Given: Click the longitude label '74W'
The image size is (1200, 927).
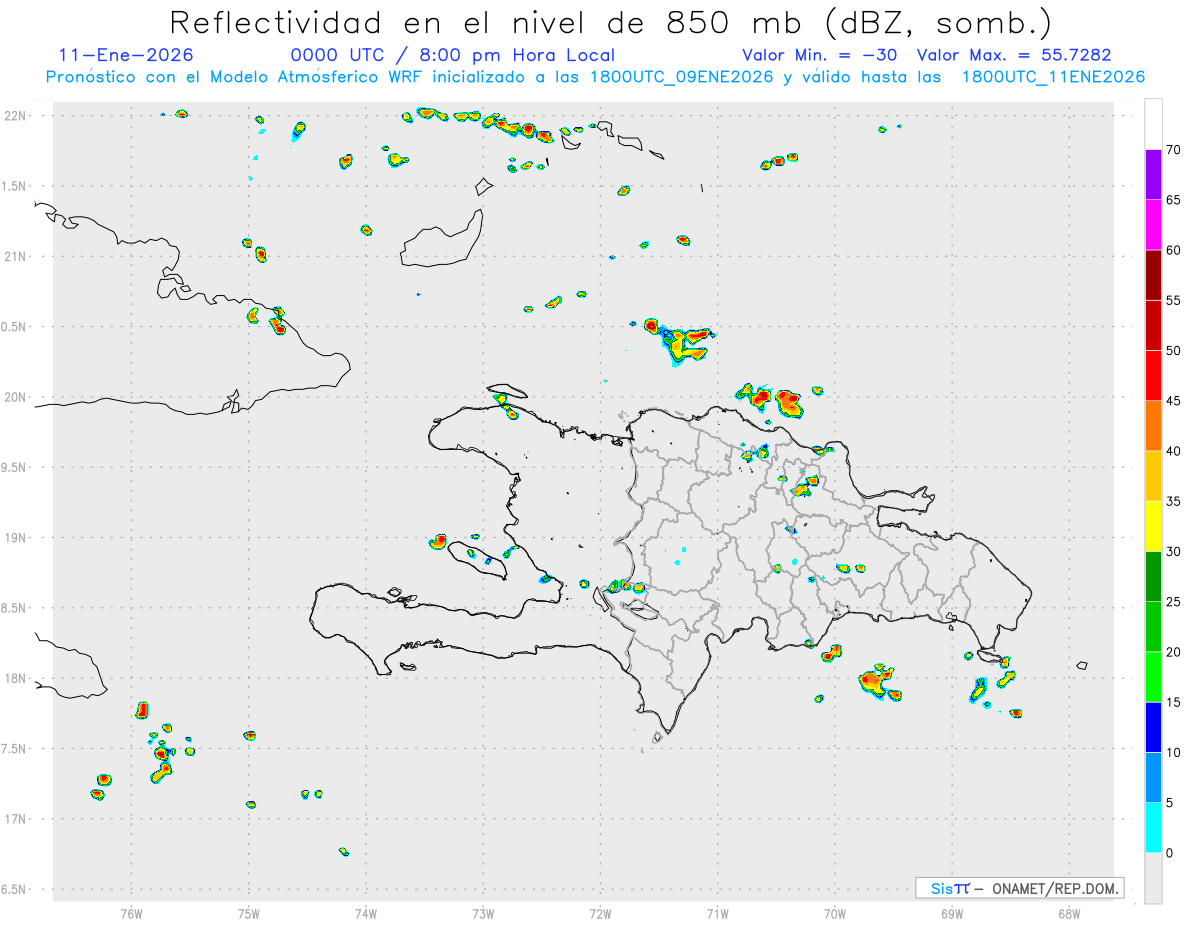Looking at the screenshot, I should click(x=366, y=913).
